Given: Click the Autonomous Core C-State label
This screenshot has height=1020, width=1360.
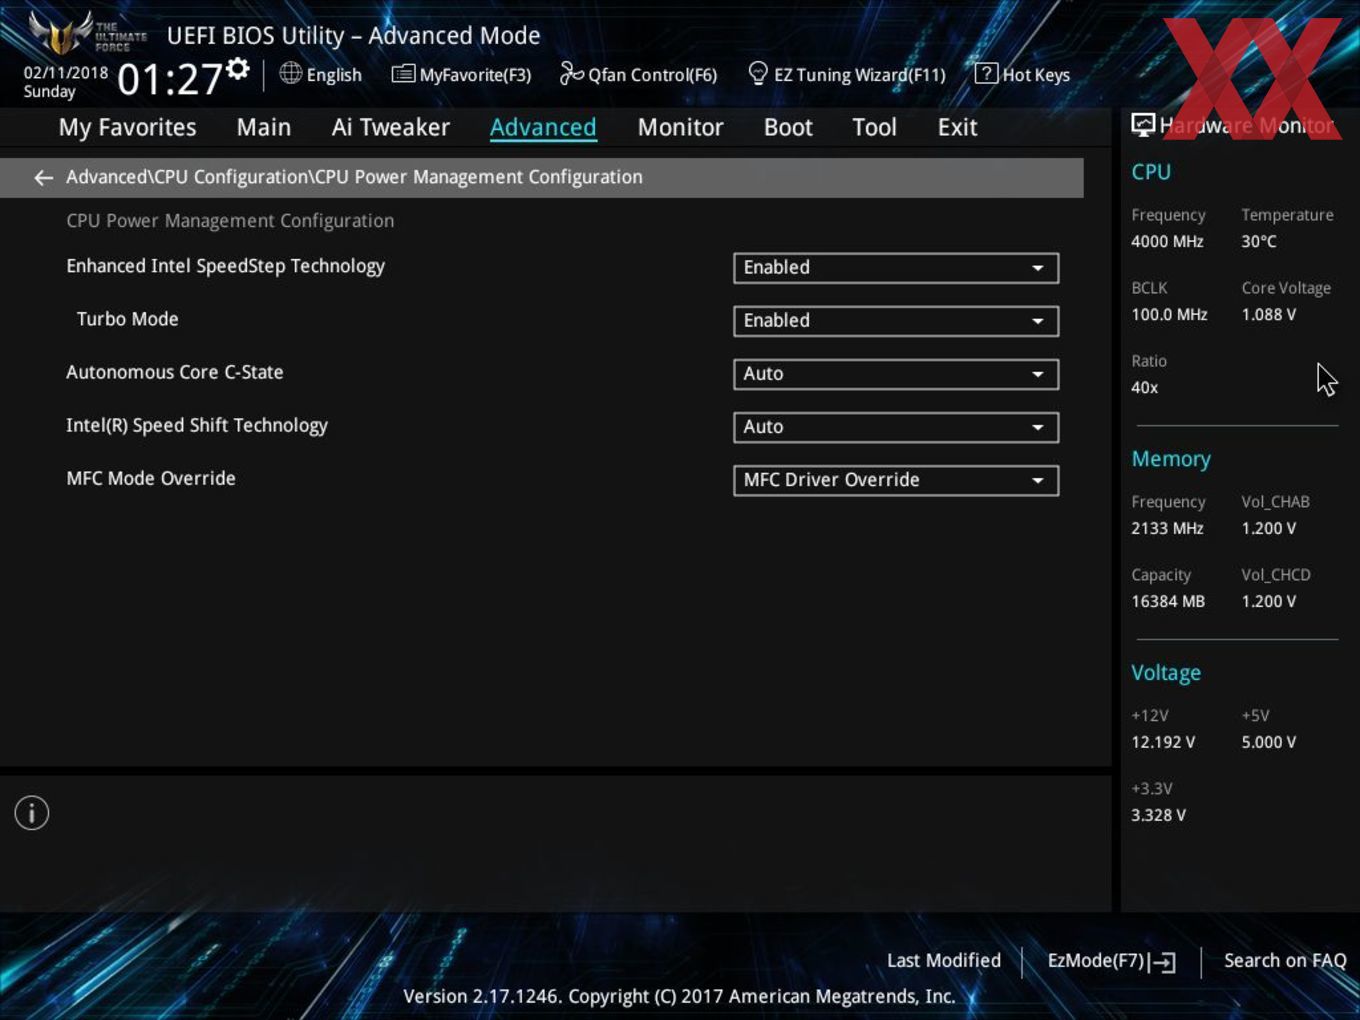Looking at the screenshot, I should coord(174,372).
